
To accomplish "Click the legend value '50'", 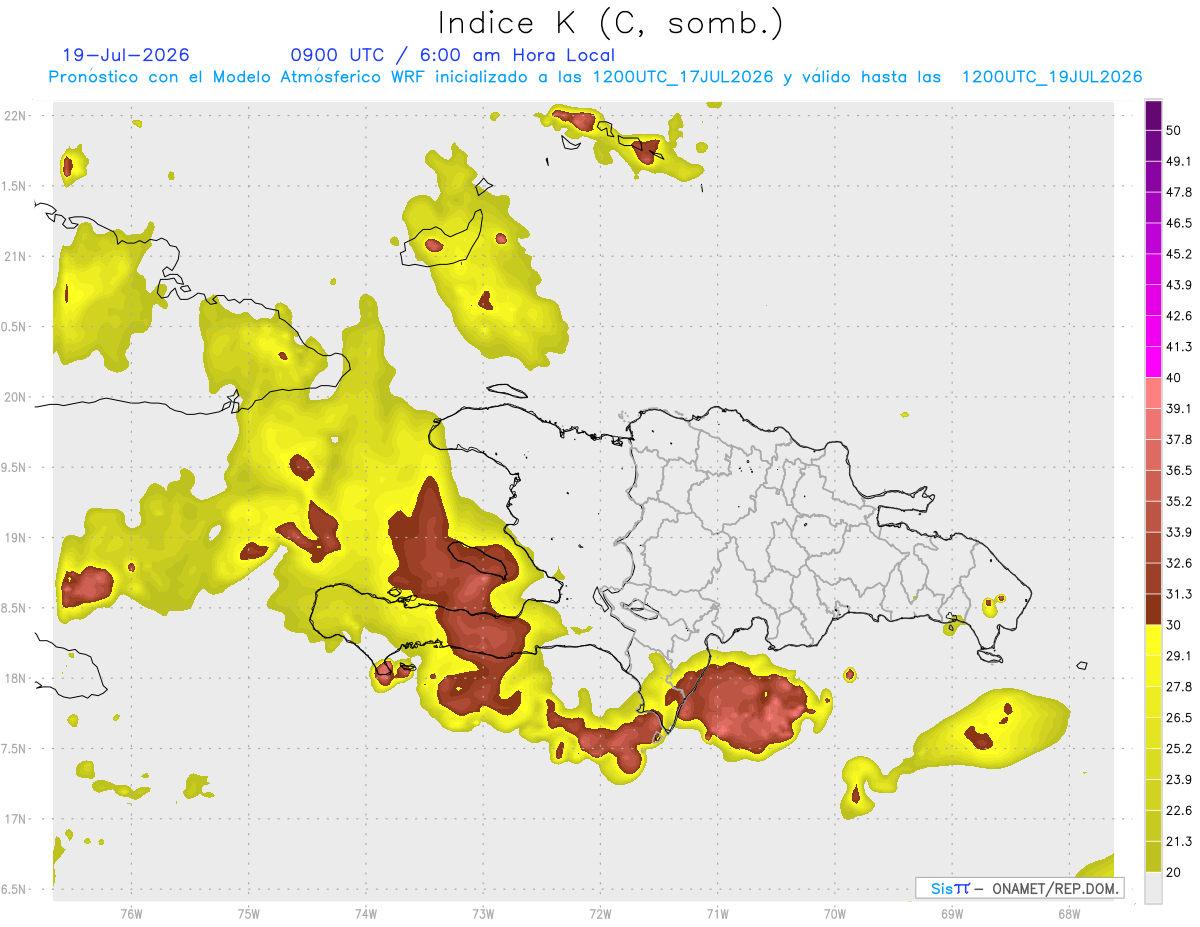I will pos(1174,130).
